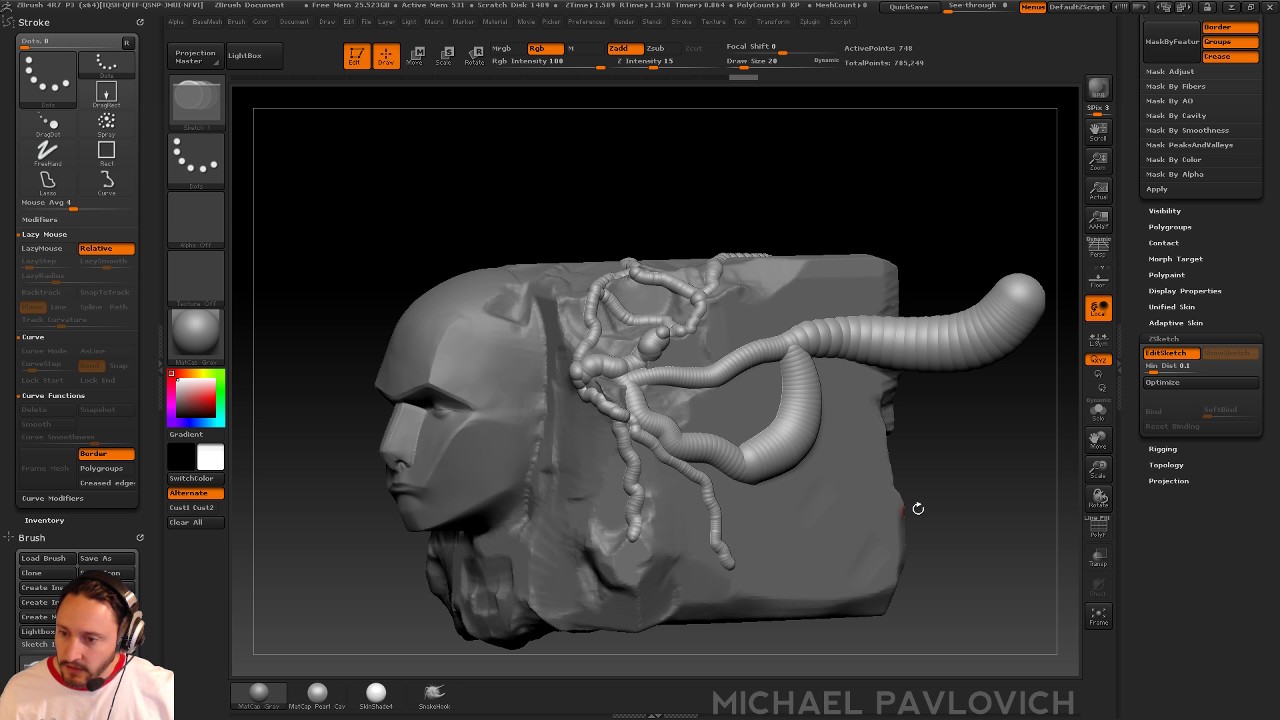Open the Transform menu
The width and height of the screenshot is (1280, 720).
773,21
